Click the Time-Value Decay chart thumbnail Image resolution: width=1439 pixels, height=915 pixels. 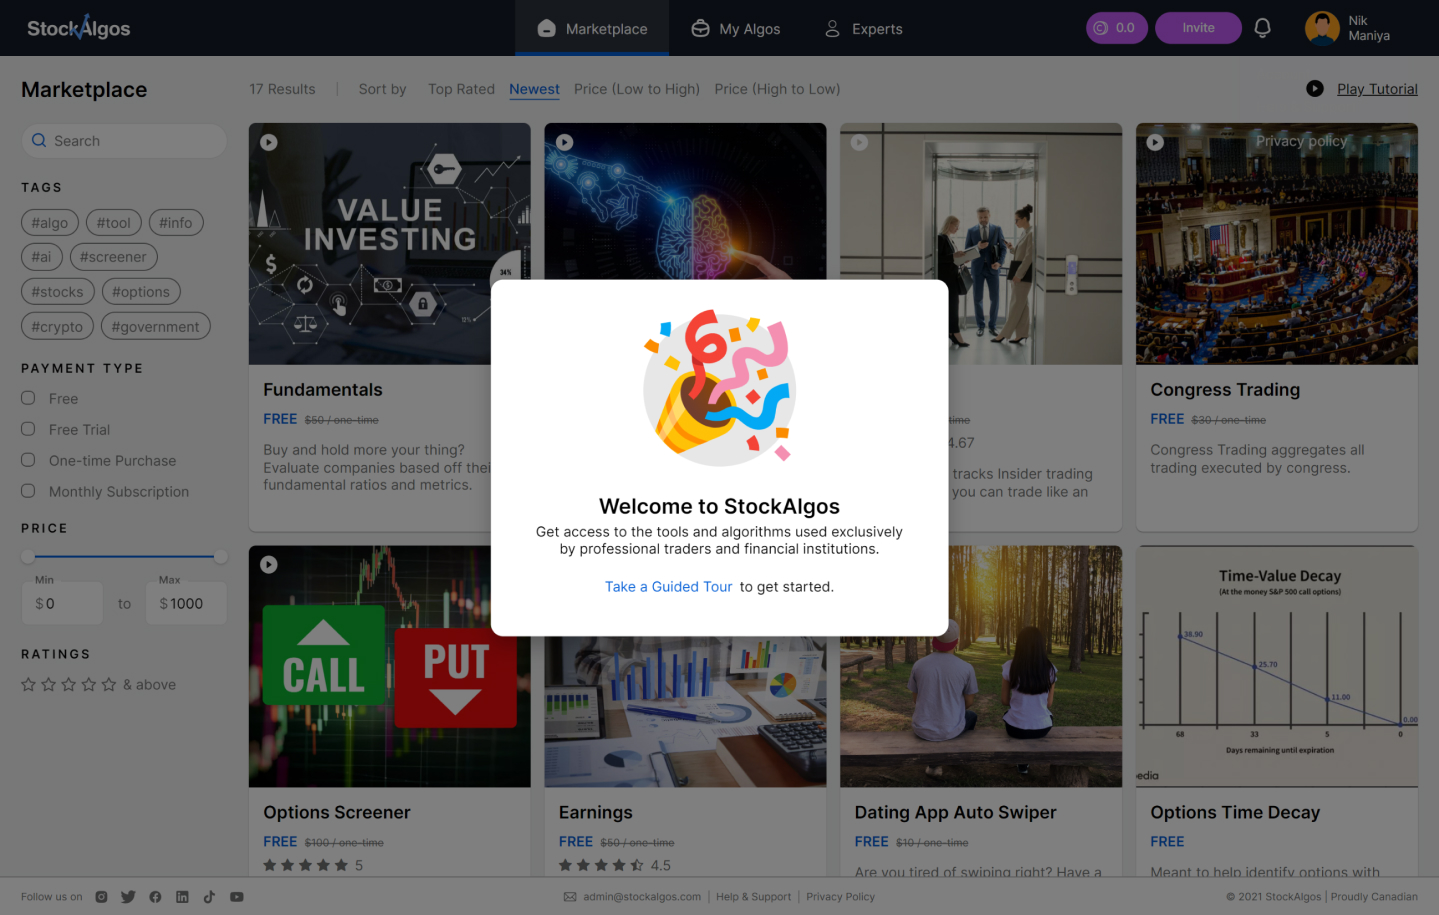[1277, 666]
